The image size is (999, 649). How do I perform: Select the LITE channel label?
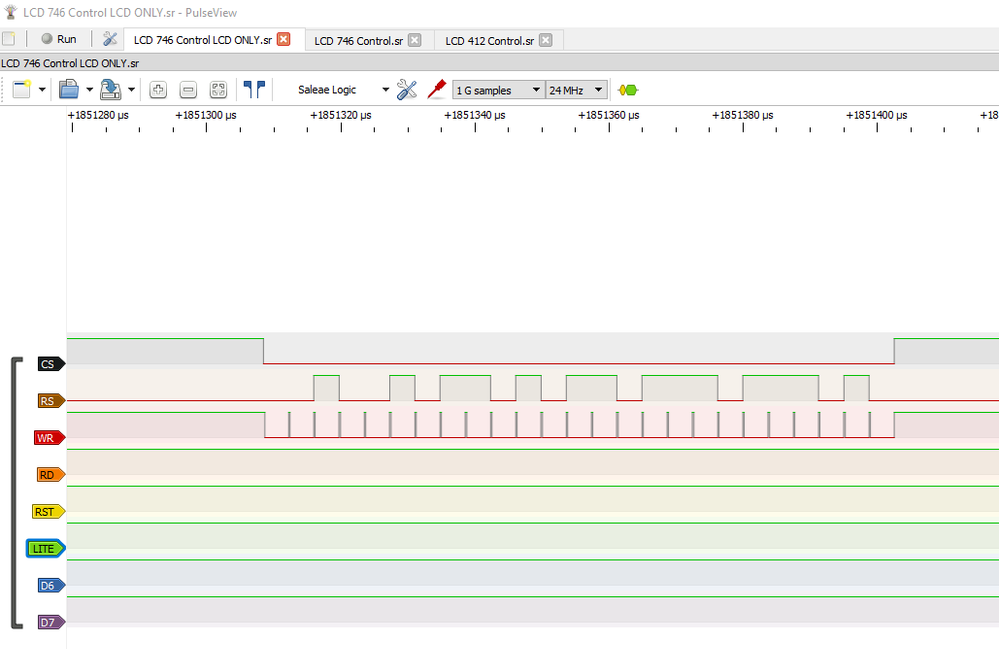(x=46, y=548)
